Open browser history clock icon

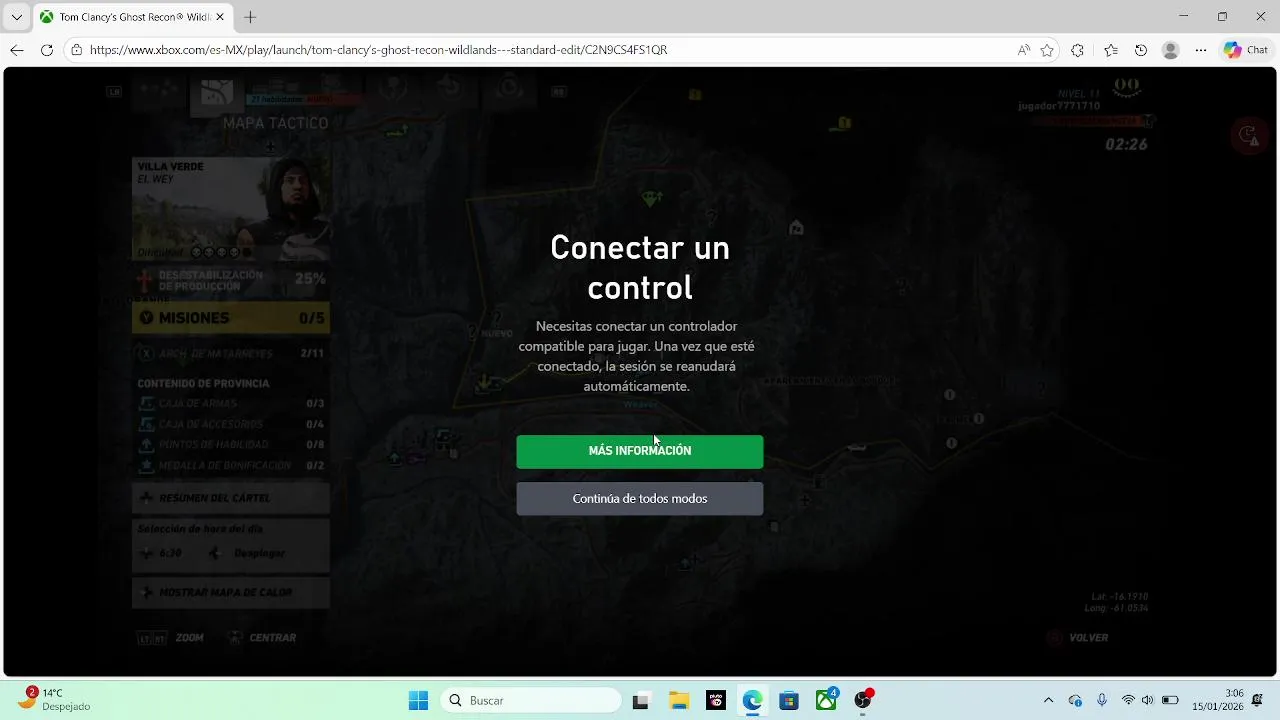coord(1141,50)
